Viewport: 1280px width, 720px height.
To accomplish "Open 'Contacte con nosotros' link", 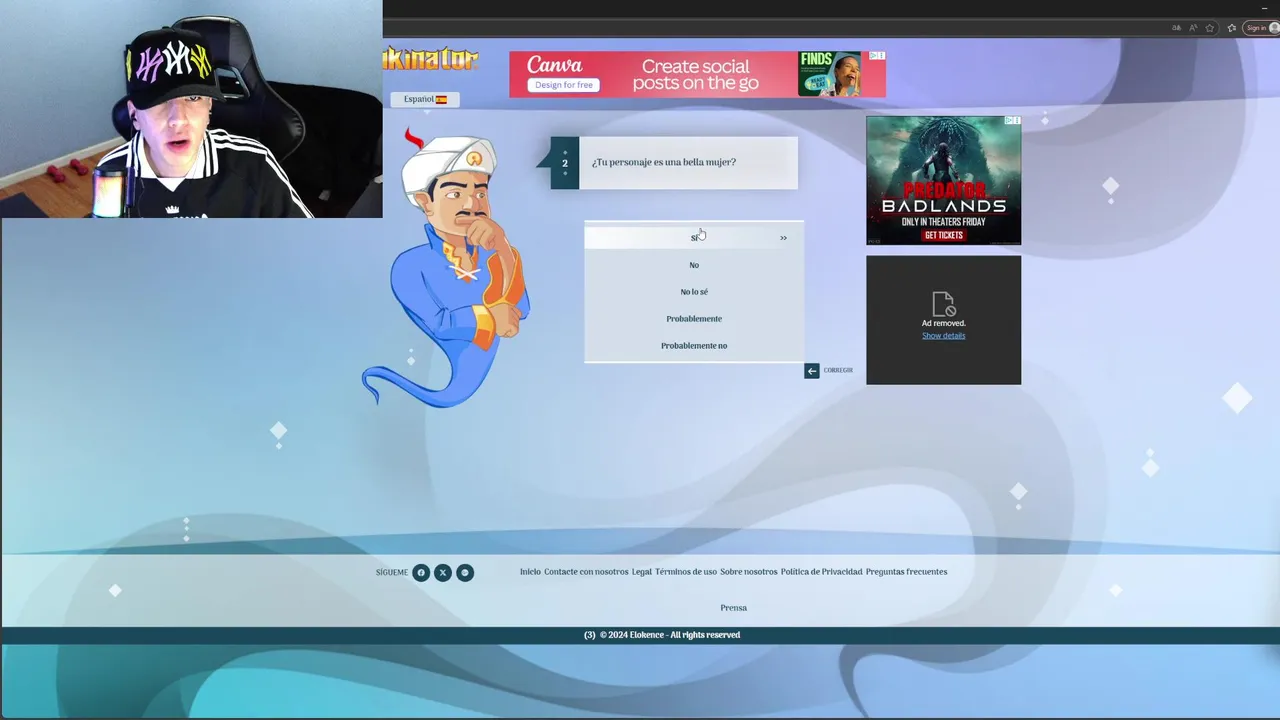I will click(586, 572).
